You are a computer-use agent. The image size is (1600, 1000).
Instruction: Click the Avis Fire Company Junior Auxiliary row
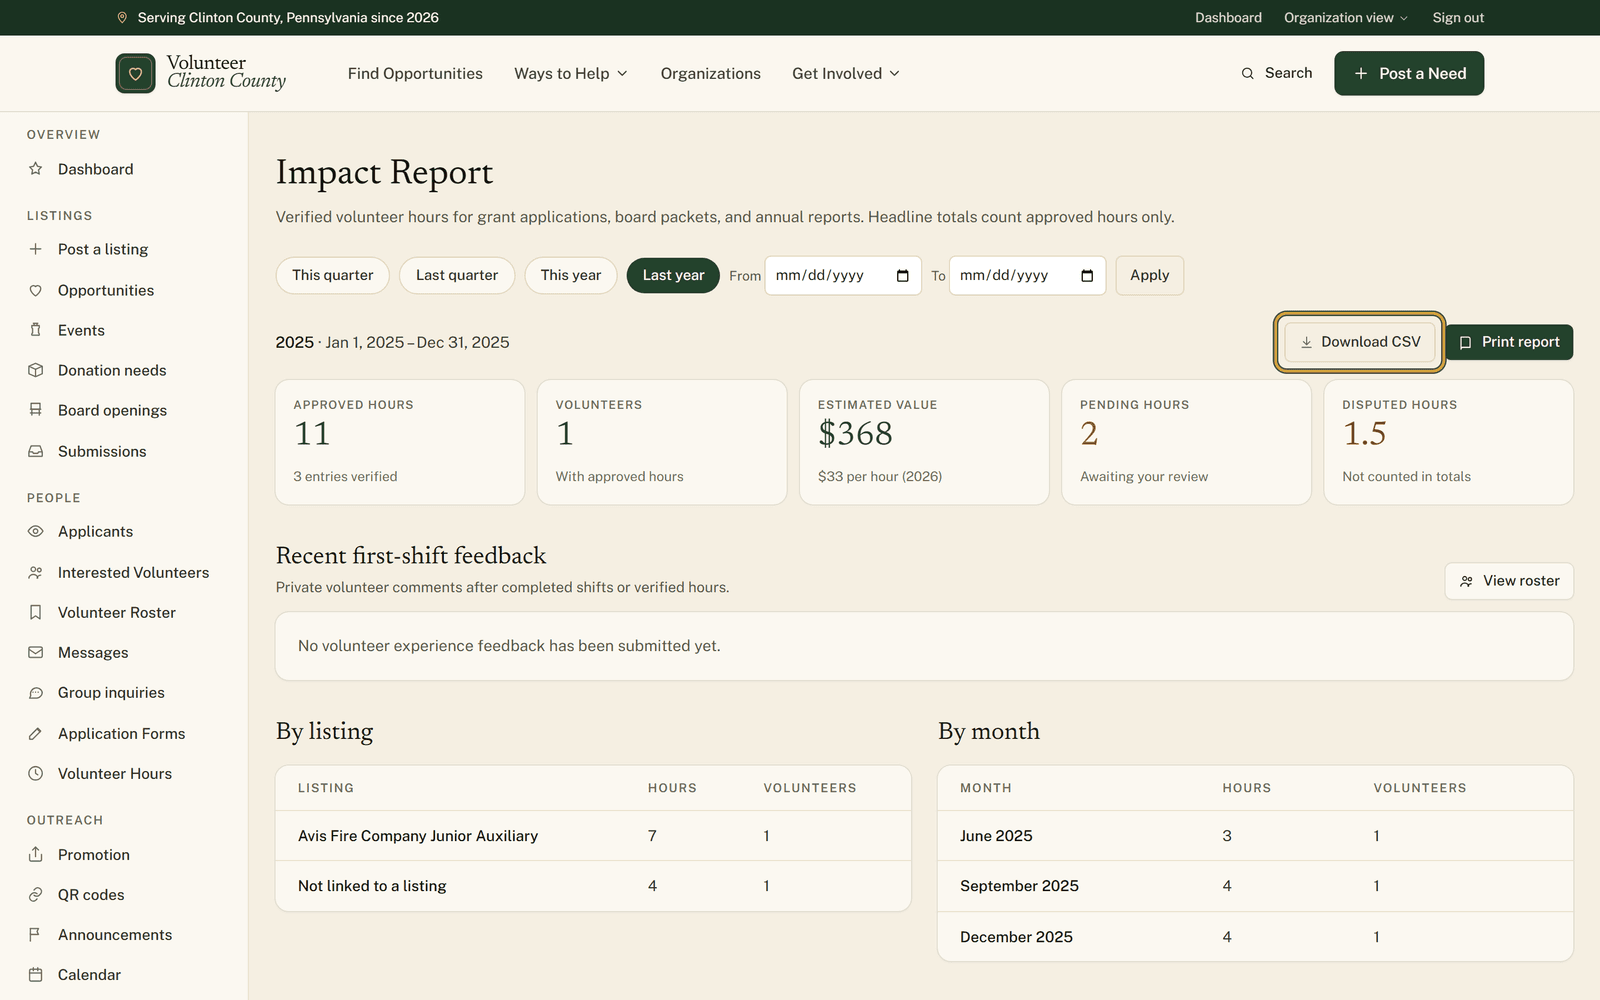pos(593,836)
